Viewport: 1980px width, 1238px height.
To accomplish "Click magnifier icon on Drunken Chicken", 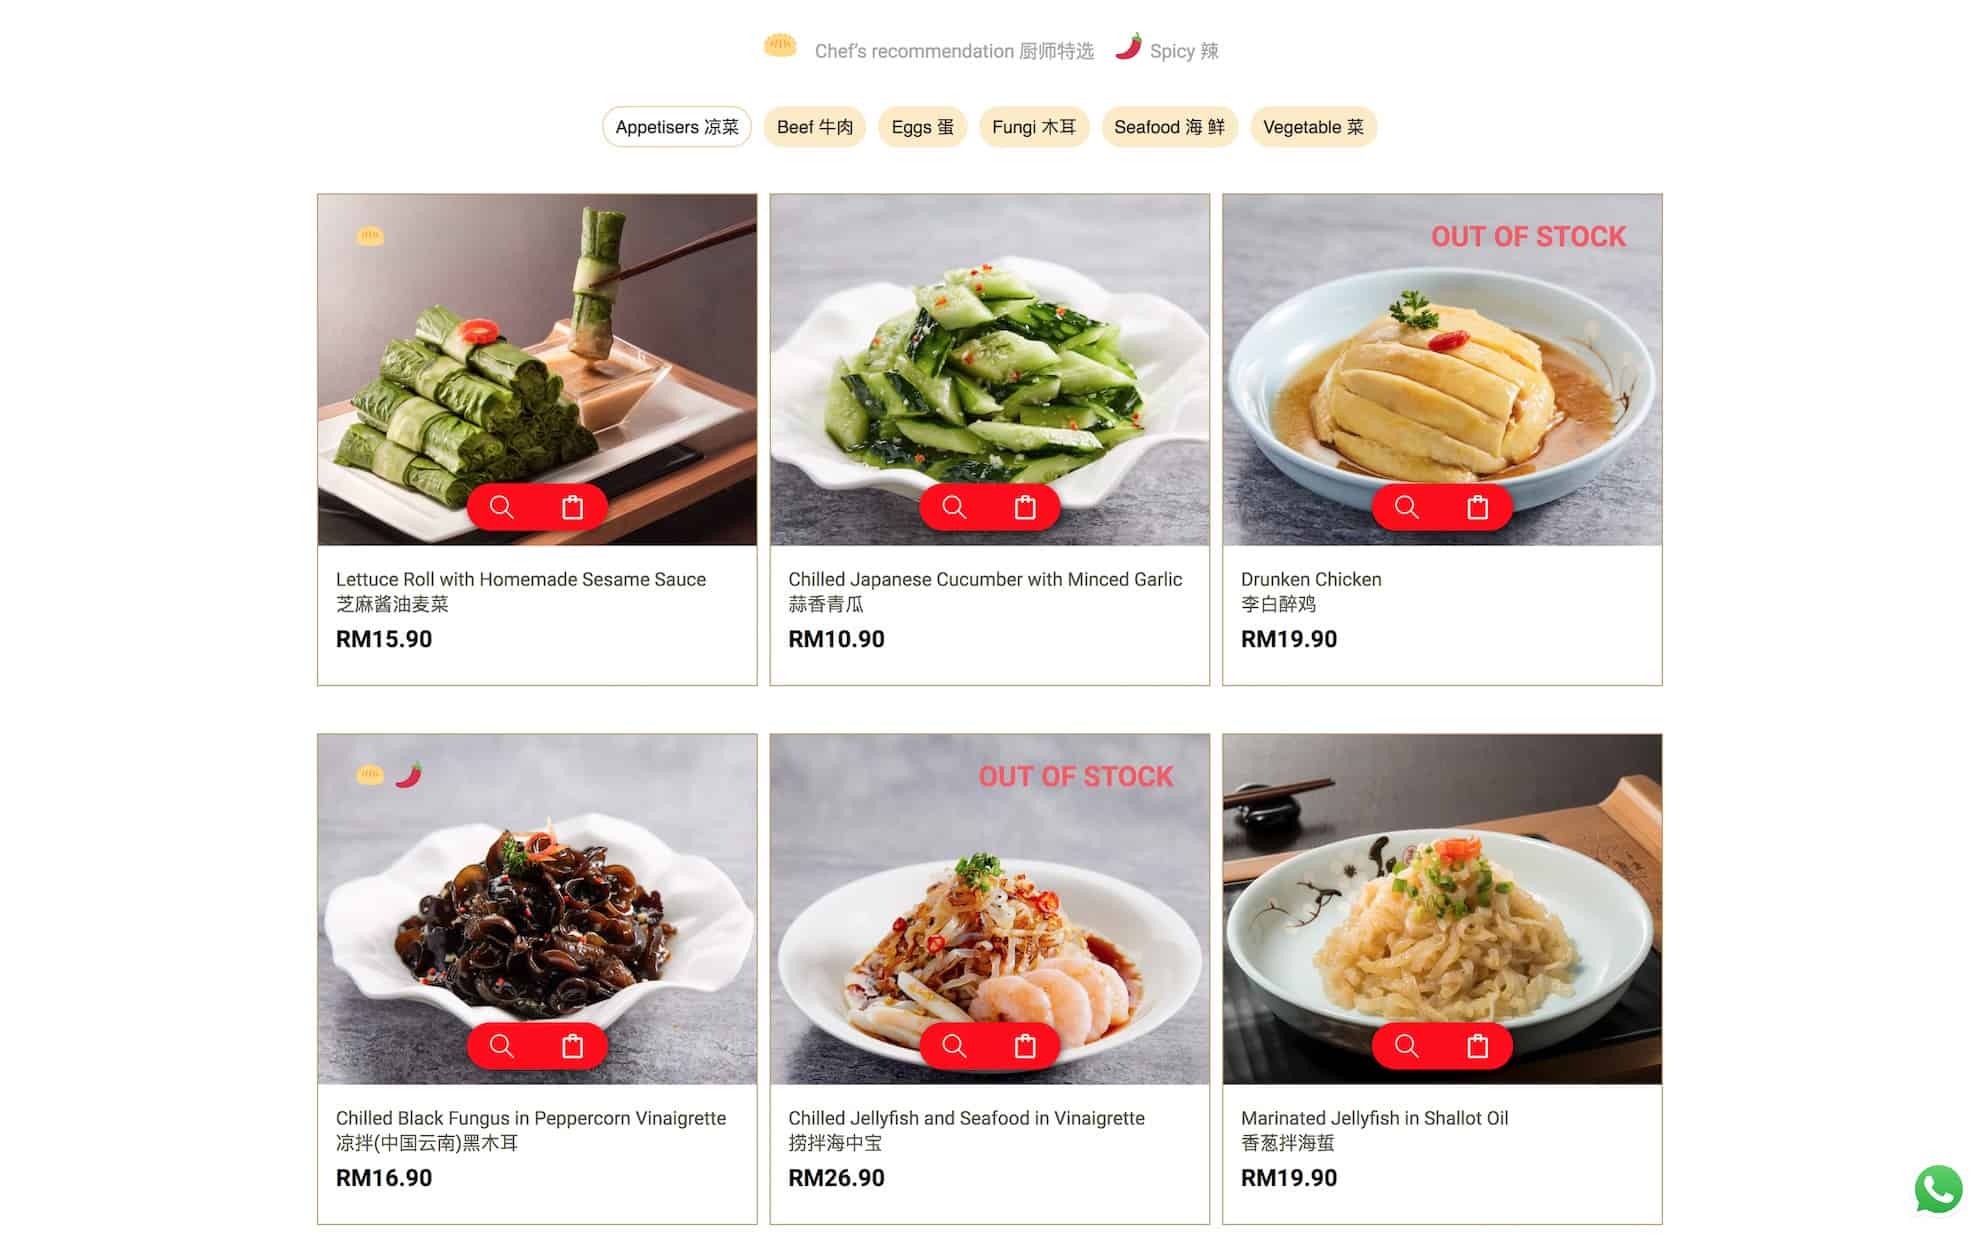I will point(1407,507).
